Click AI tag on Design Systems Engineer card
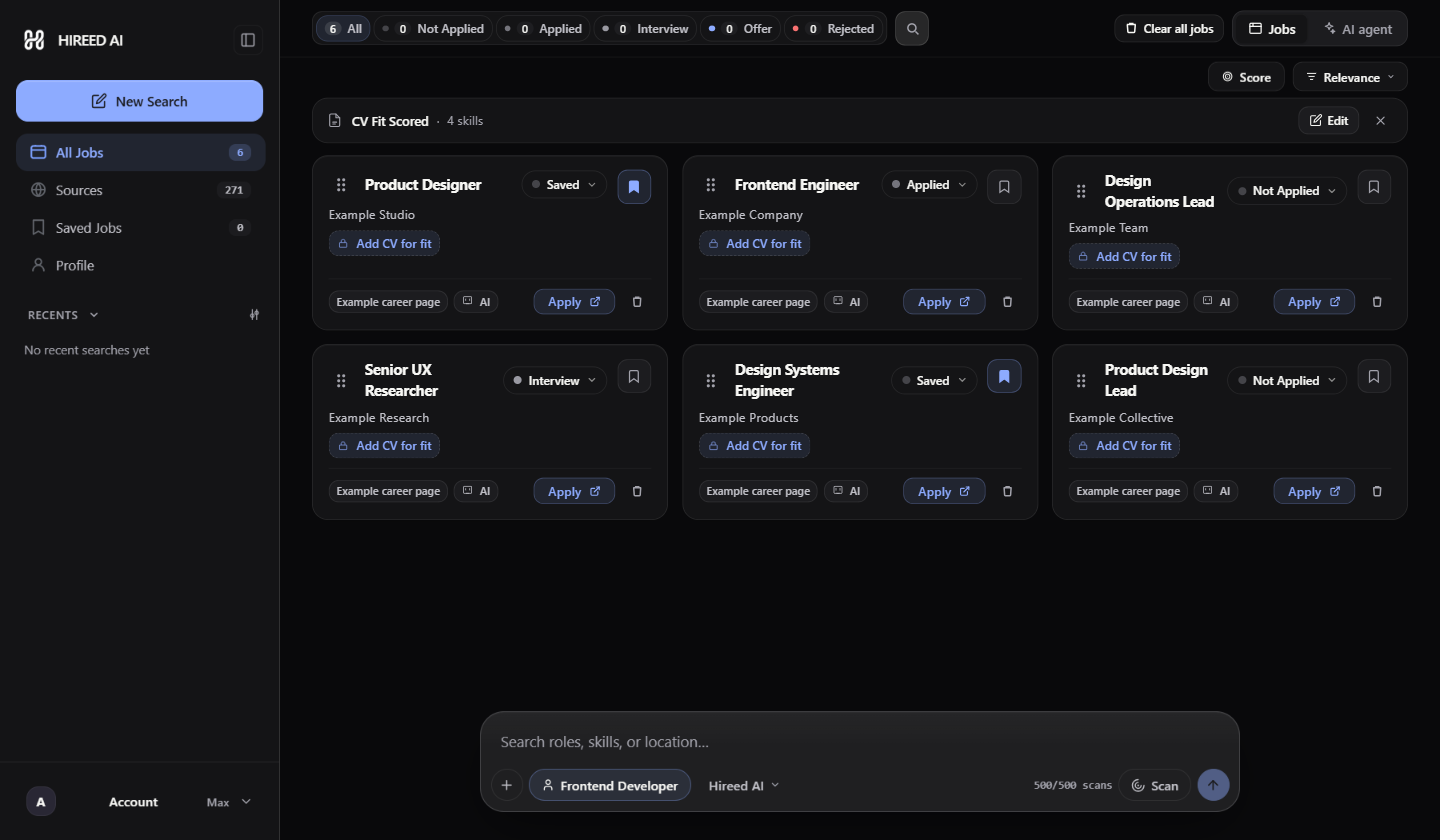 coord(846,491)
